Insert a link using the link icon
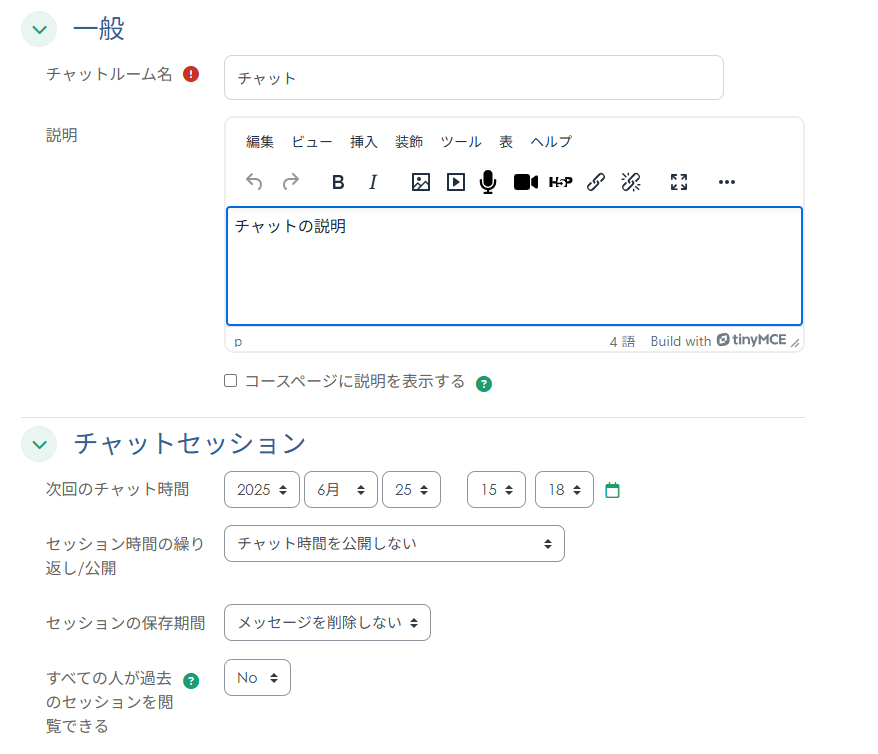878x754 pixels. (x=595, y=182)
